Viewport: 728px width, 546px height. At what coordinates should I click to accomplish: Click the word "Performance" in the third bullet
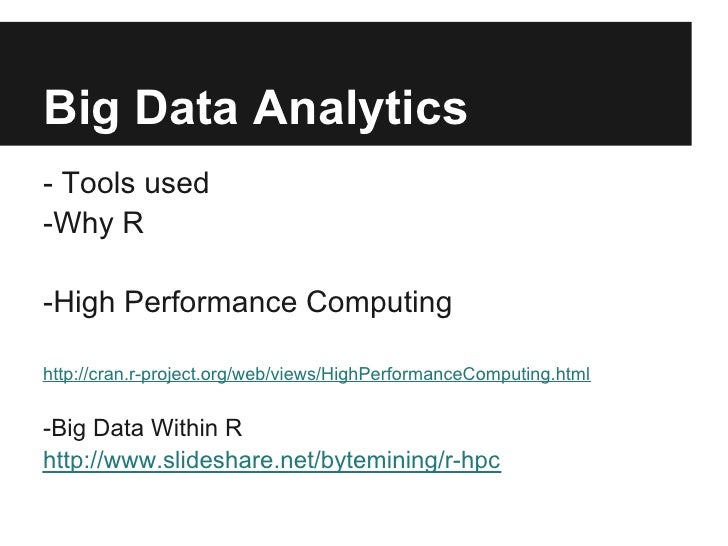point(211,302)
